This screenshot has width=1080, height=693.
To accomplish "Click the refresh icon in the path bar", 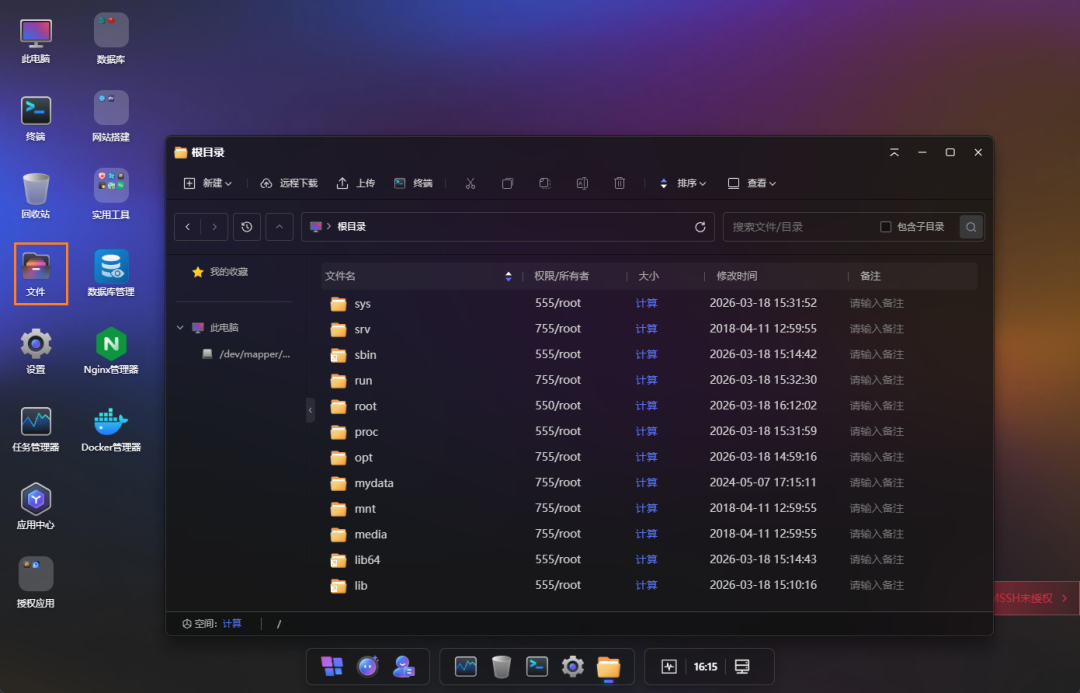I will (x=700, y=227).
